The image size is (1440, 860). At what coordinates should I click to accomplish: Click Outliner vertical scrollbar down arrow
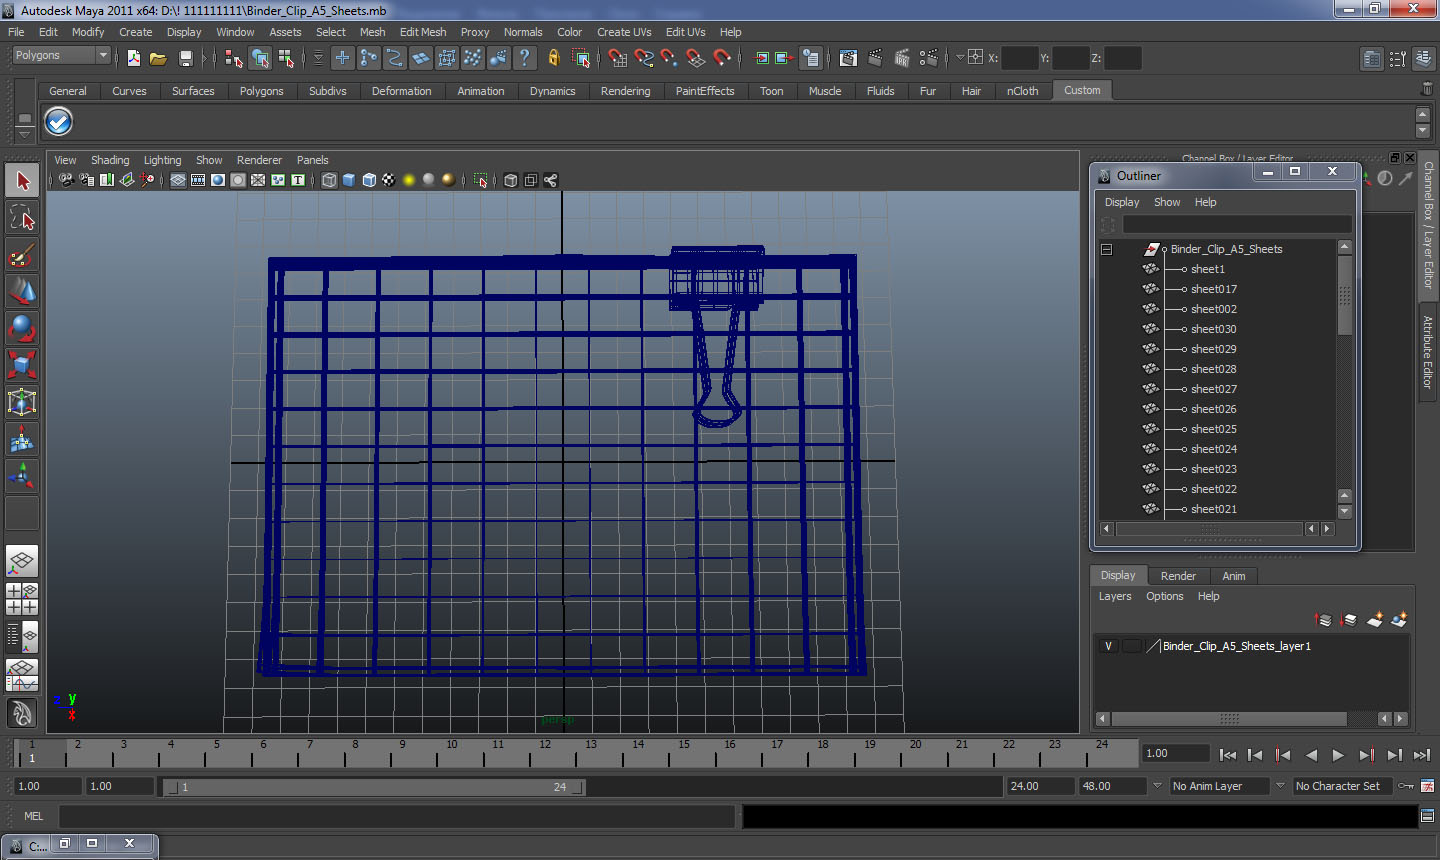coord(1344,511)
